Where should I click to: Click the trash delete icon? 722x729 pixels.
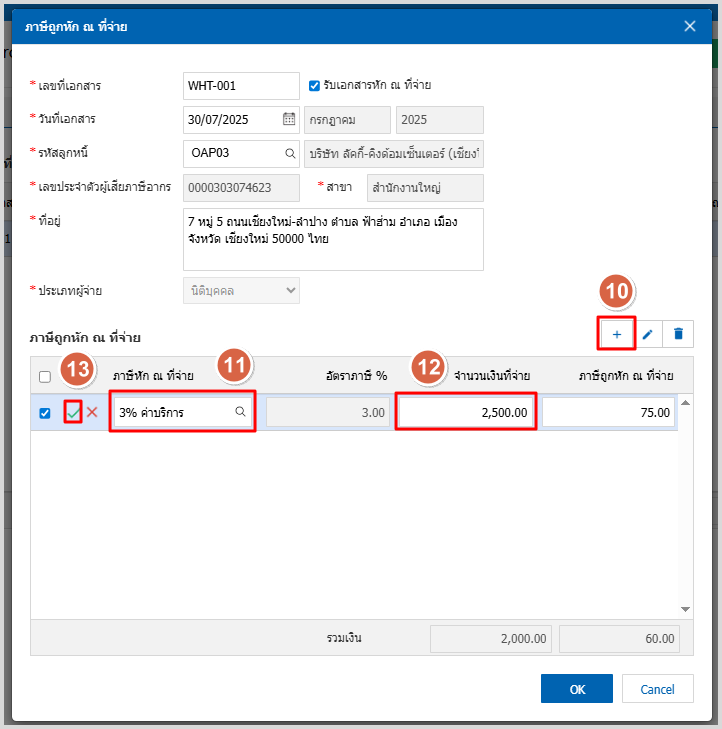(x=678, y=334)
